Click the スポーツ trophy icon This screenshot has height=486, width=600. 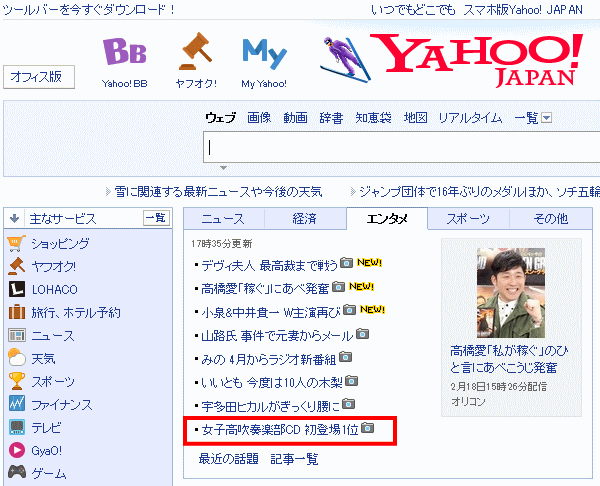(x=17, y=381)
